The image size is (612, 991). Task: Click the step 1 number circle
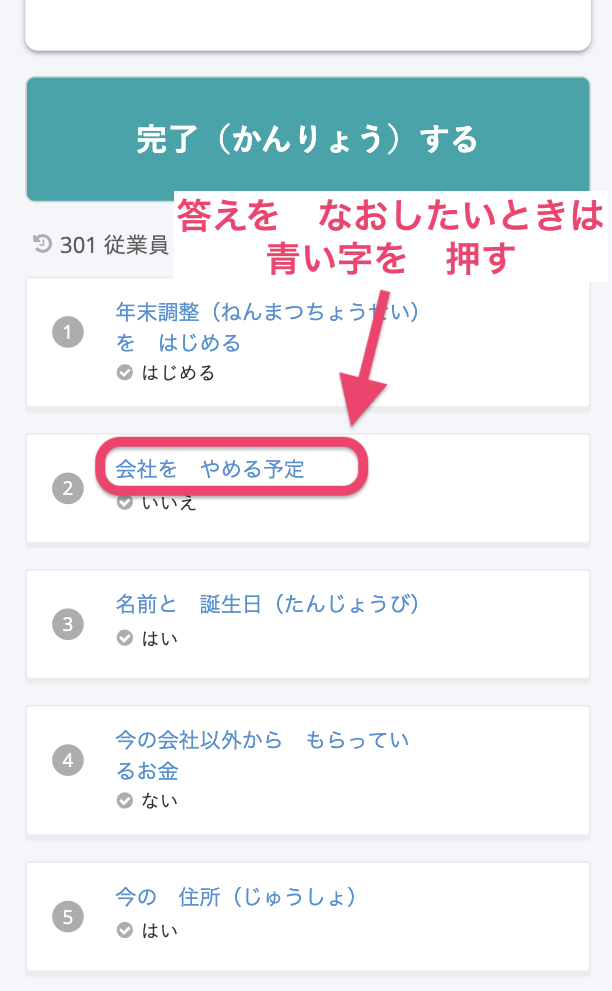[x=67, y=333]
